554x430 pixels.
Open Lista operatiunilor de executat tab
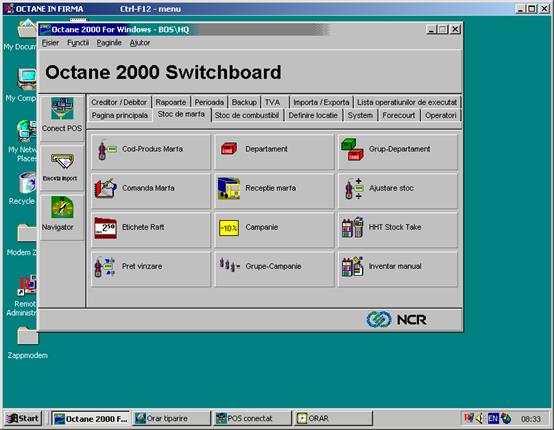click(x=407, y=102)
